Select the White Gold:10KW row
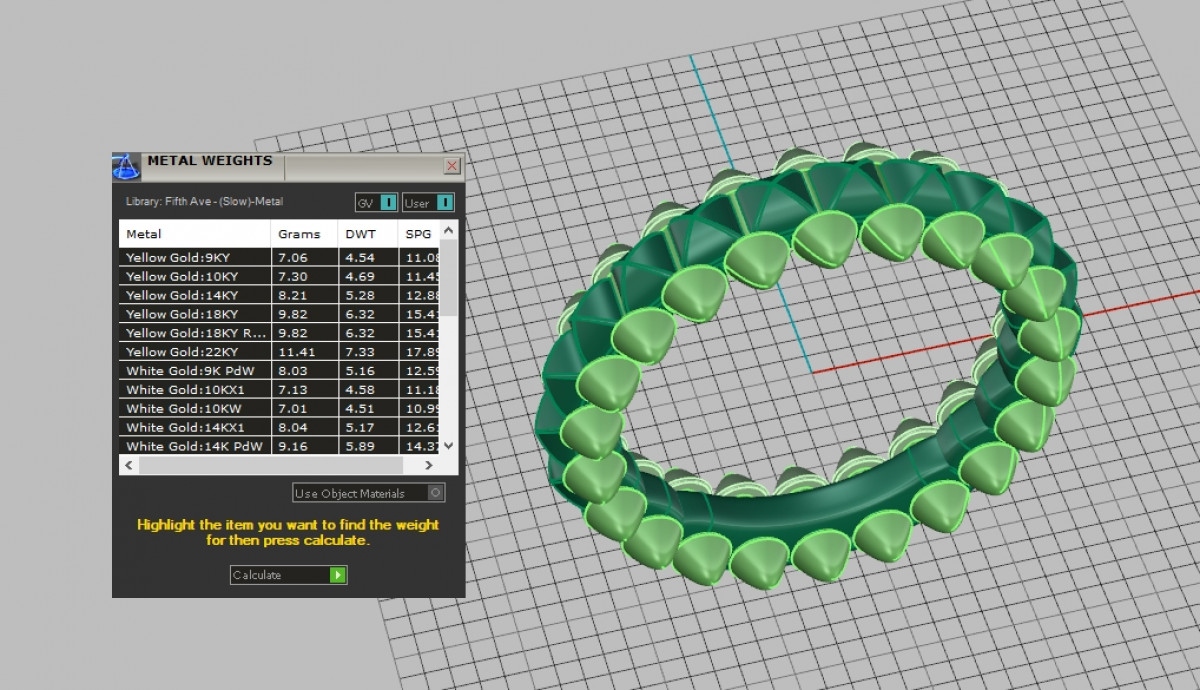This screenshot has width=1200, height=690. coord(195,409)
